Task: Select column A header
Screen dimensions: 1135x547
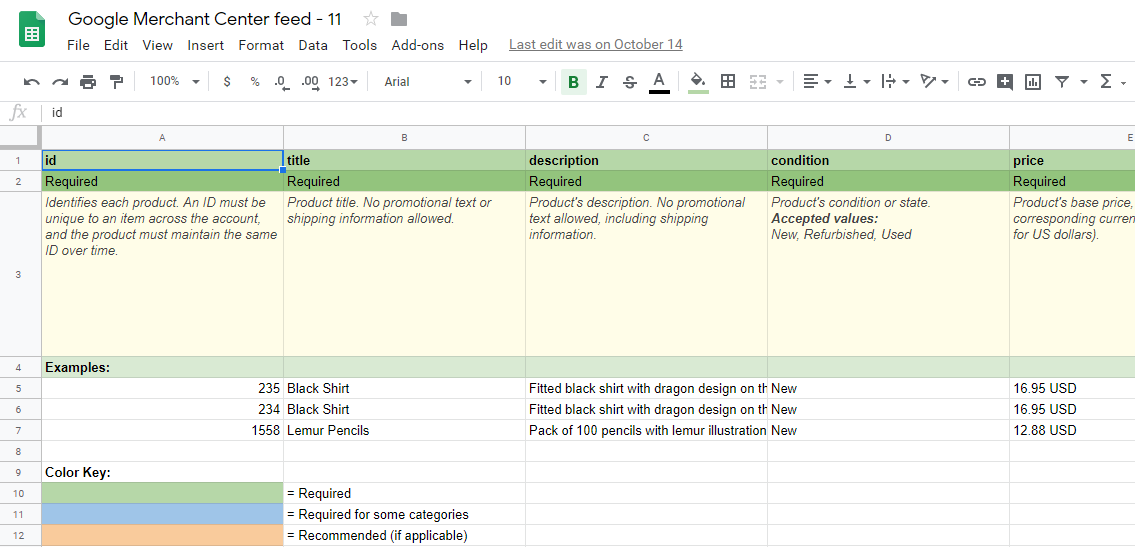Action: coord(162,137)
